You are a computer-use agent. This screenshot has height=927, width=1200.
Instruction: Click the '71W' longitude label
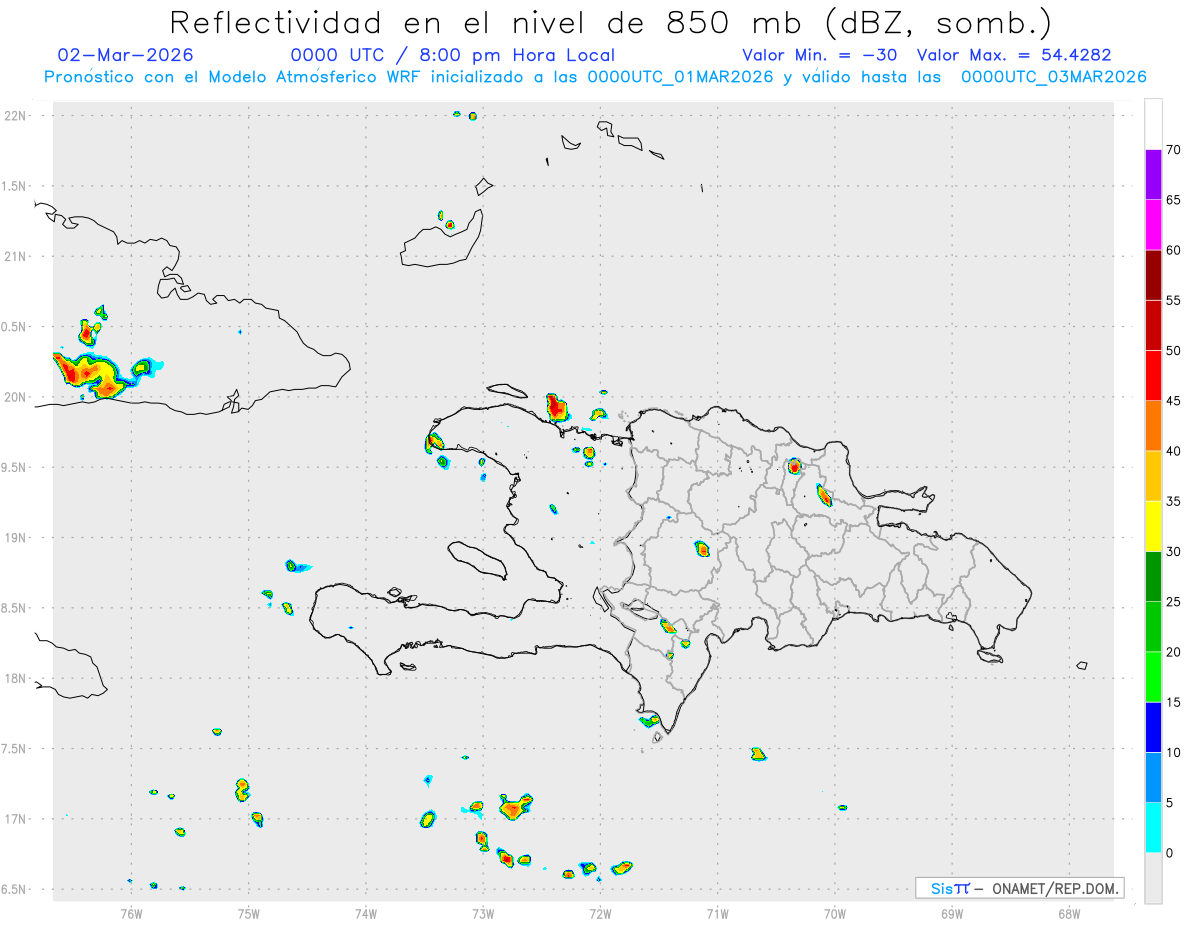717,912
